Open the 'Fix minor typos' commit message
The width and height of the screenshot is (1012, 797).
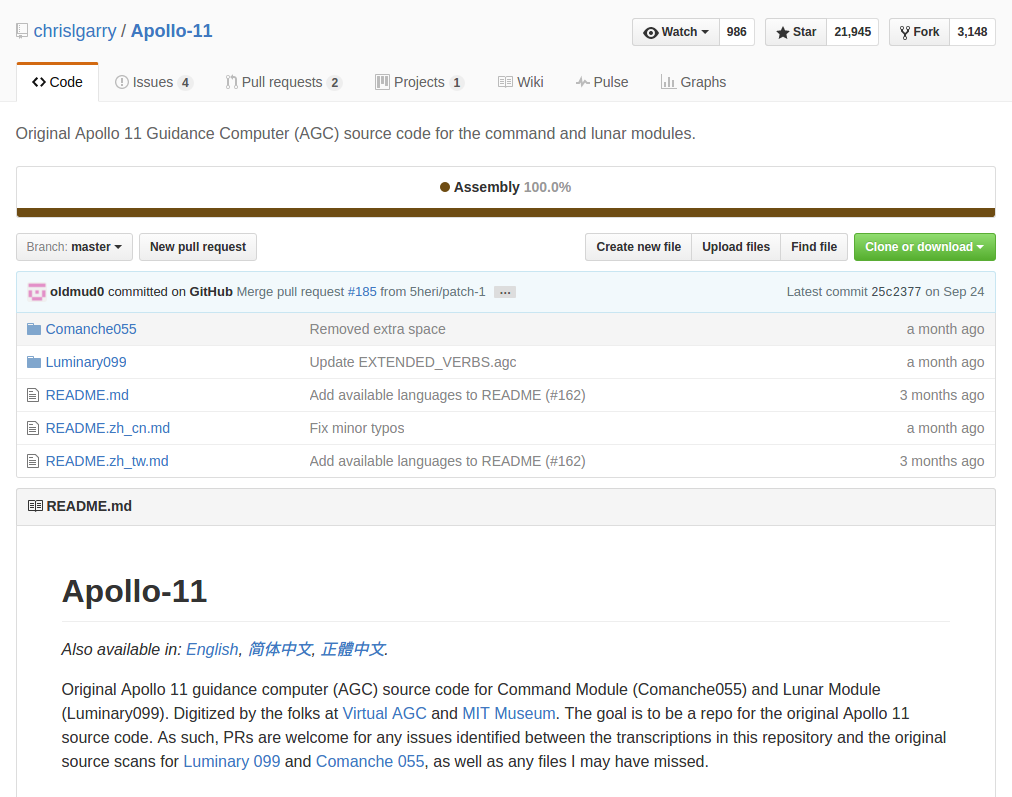pyautogui.click(x=357, y=428)
